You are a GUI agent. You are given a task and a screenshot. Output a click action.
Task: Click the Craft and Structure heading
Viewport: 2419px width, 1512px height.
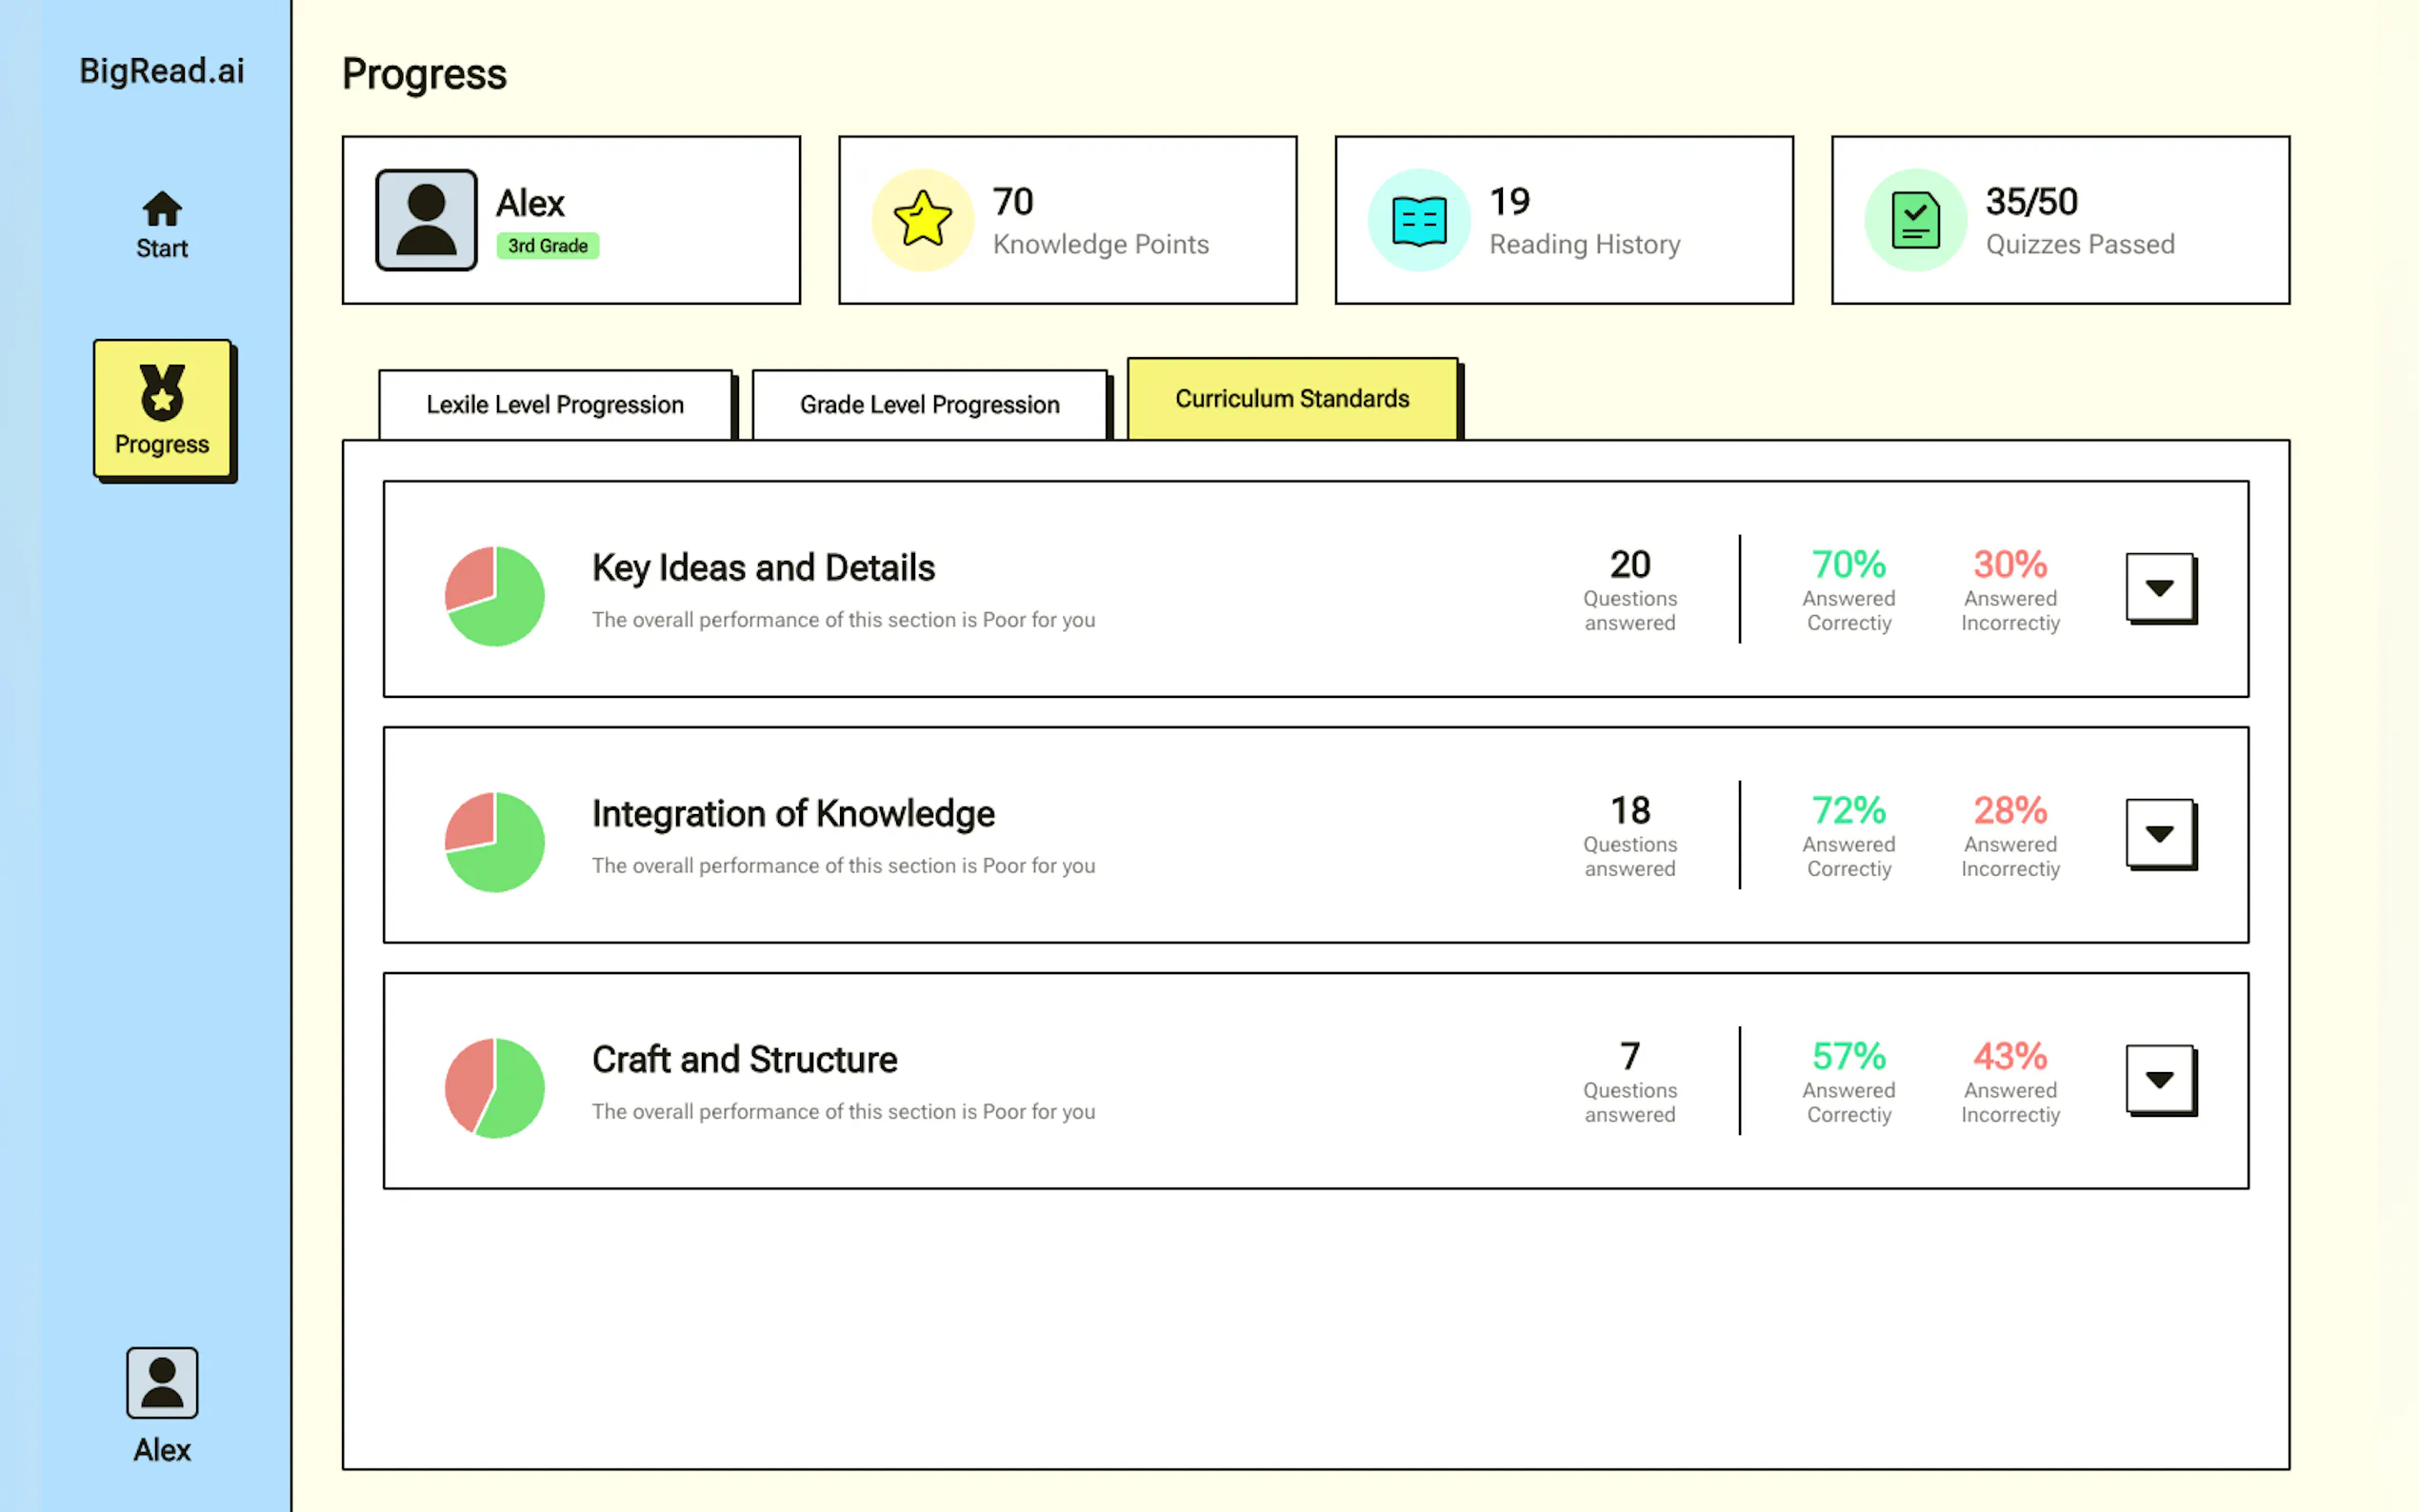[x=744, y=1060]
